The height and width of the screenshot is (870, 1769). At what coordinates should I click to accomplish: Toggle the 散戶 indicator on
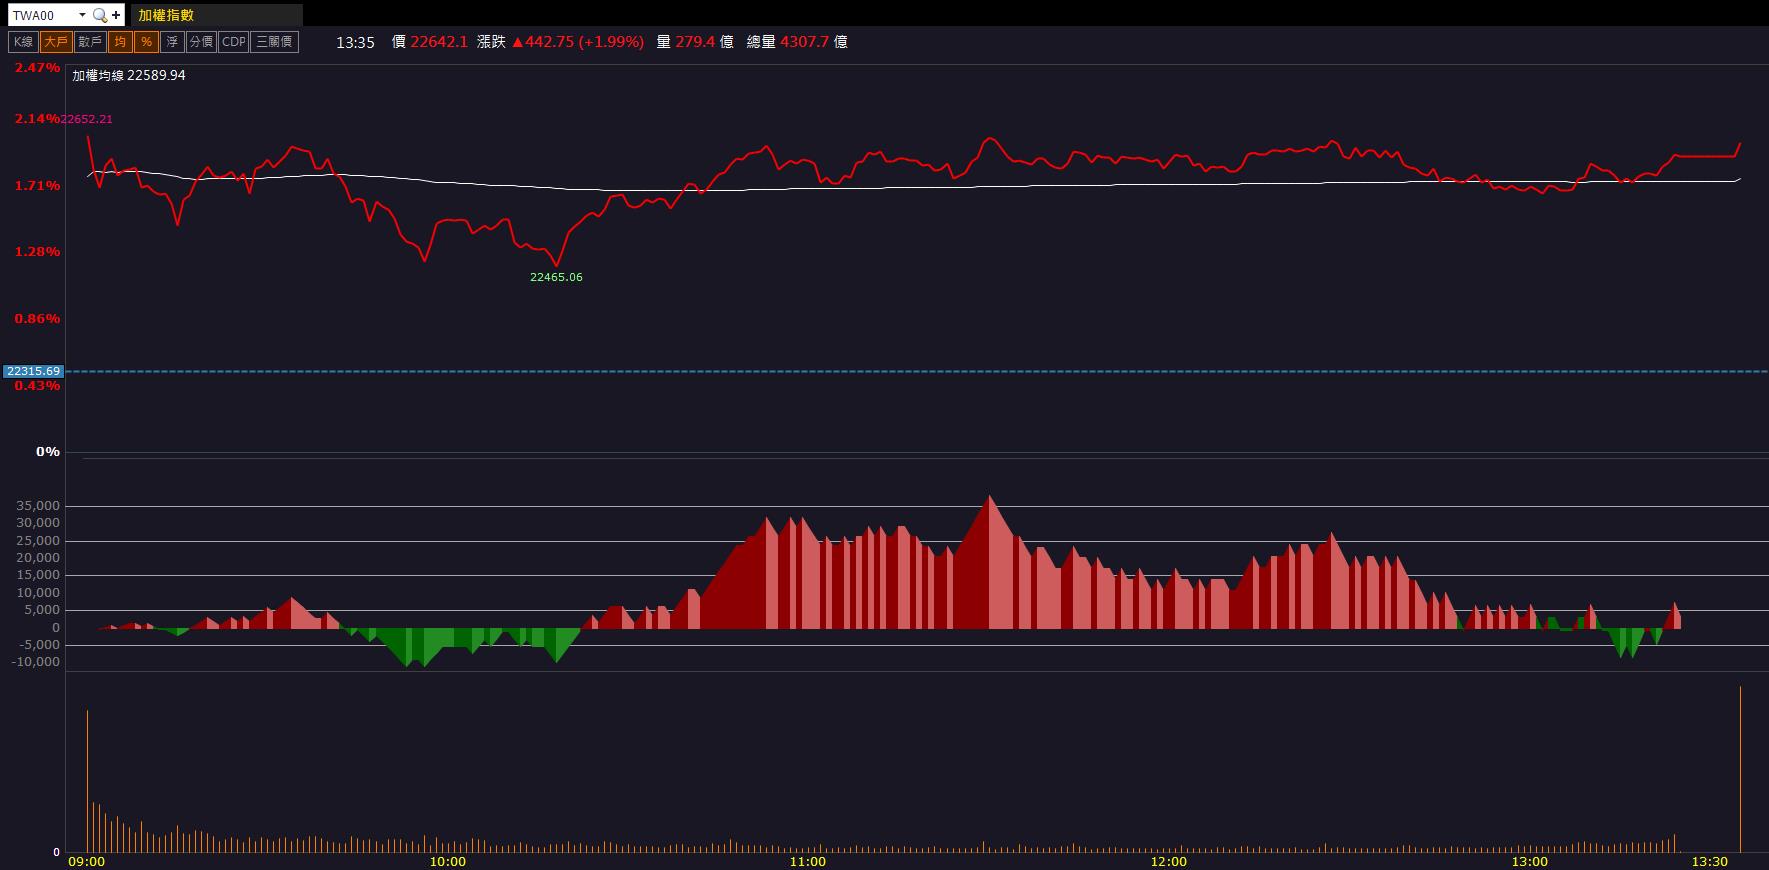(x=90, y=42)
